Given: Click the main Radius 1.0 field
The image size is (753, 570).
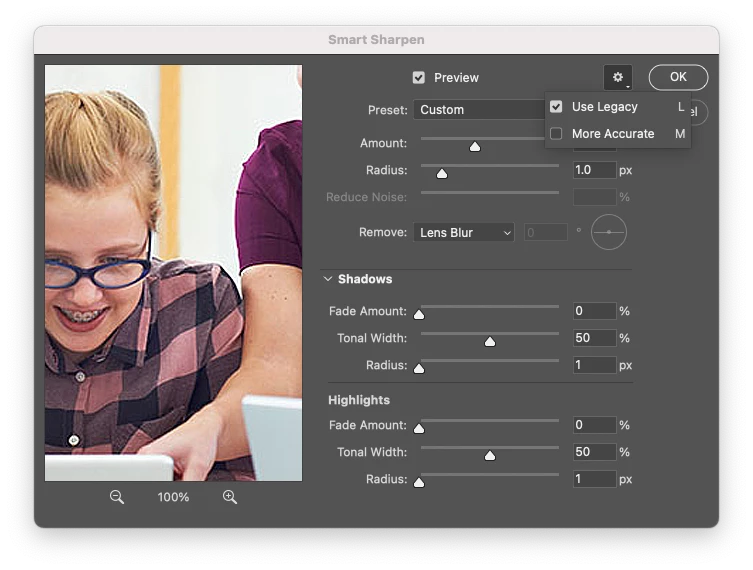Looking at the screenshot, I should coord(595,170).
